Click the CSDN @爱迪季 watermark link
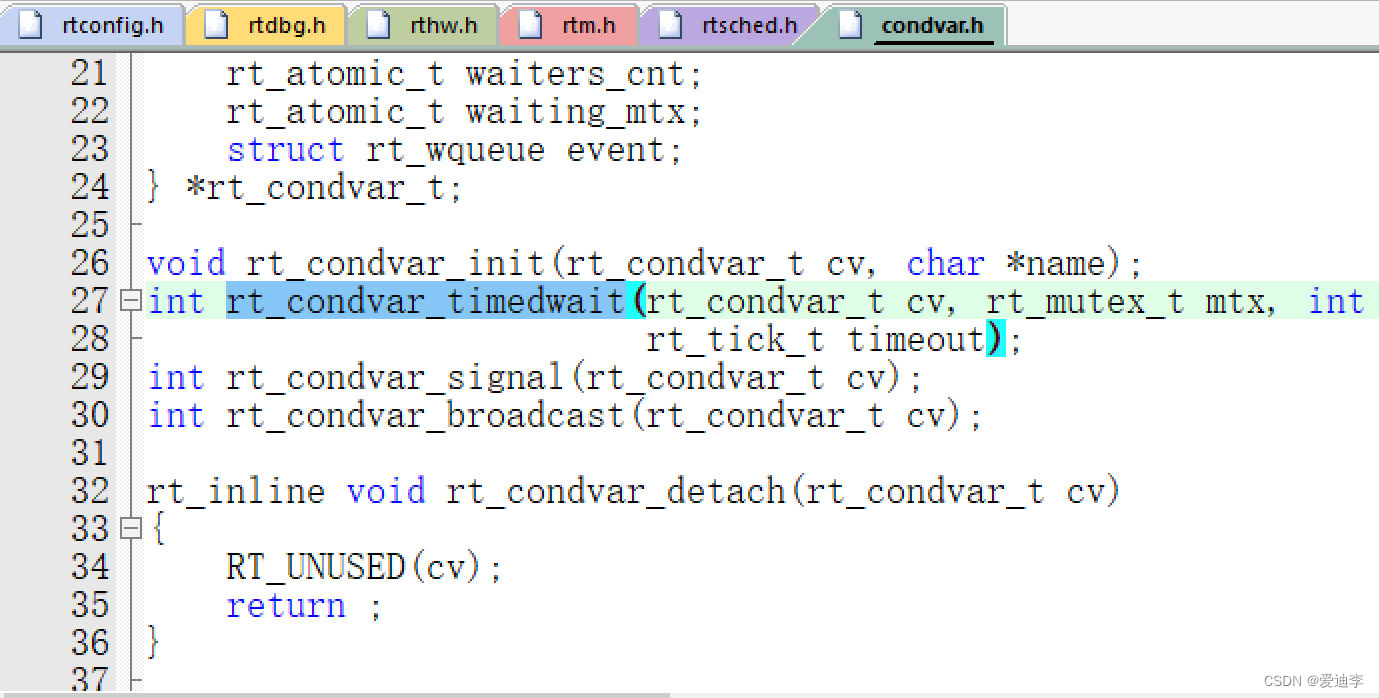Image resolution: width=1379 pixels, height=698 pixels. pos(1313,680)
